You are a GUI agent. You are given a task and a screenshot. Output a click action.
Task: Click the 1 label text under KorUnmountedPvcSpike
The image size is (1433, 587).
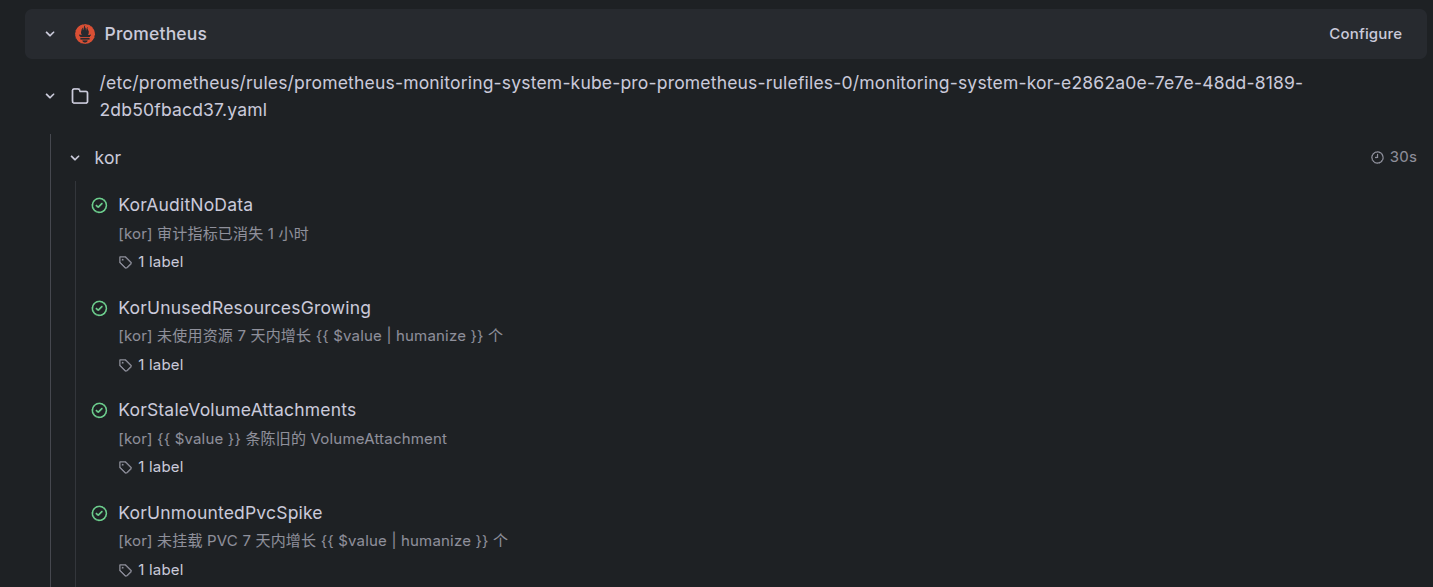160,570
